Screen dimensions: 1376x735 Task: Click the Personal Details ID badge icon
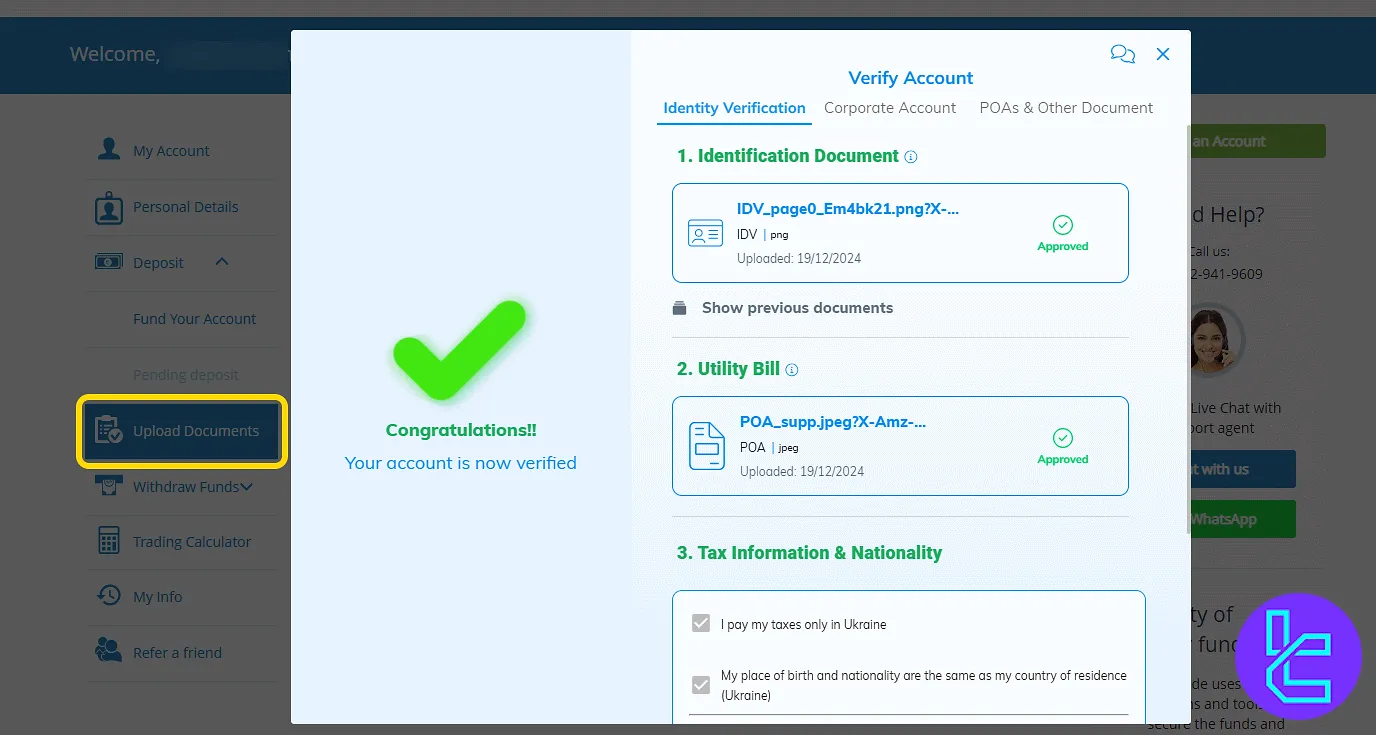108,207
